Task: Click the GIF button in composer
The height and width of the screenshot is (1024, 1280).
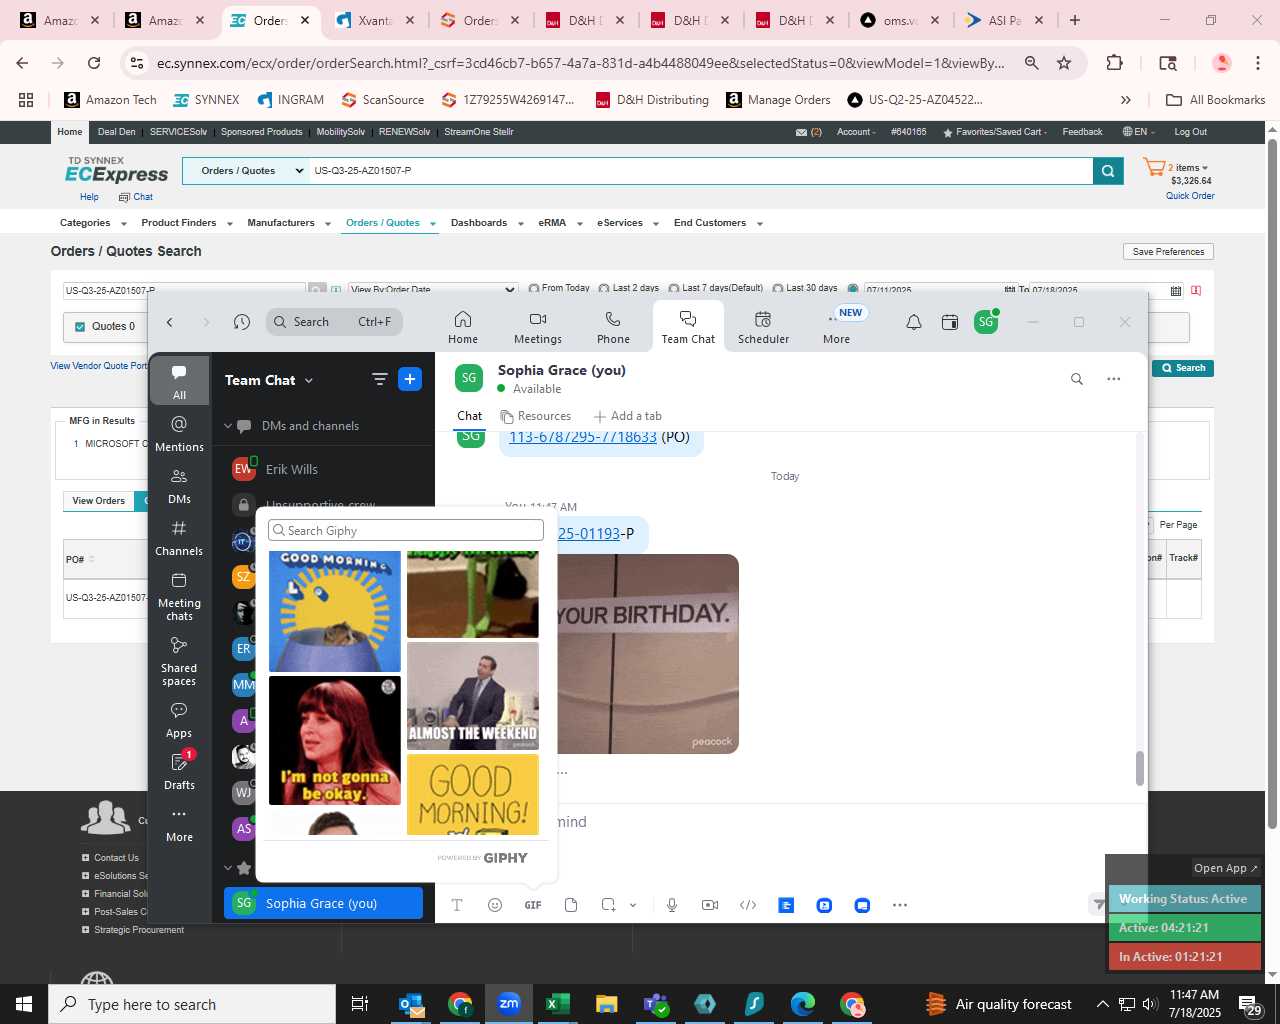Action: (533, 905)
